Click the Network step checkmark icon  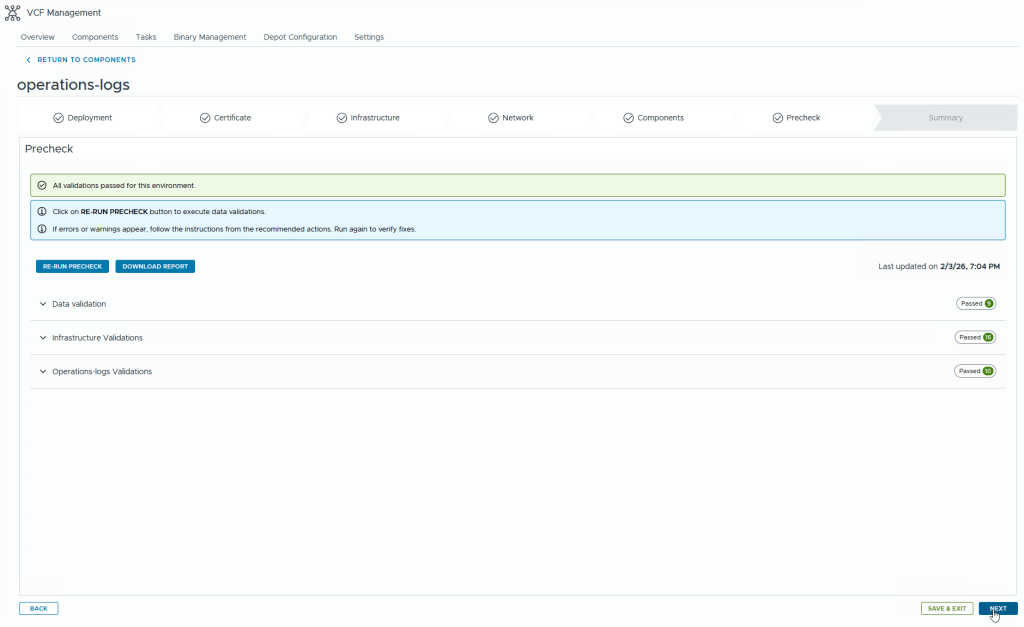coord(493,118)
